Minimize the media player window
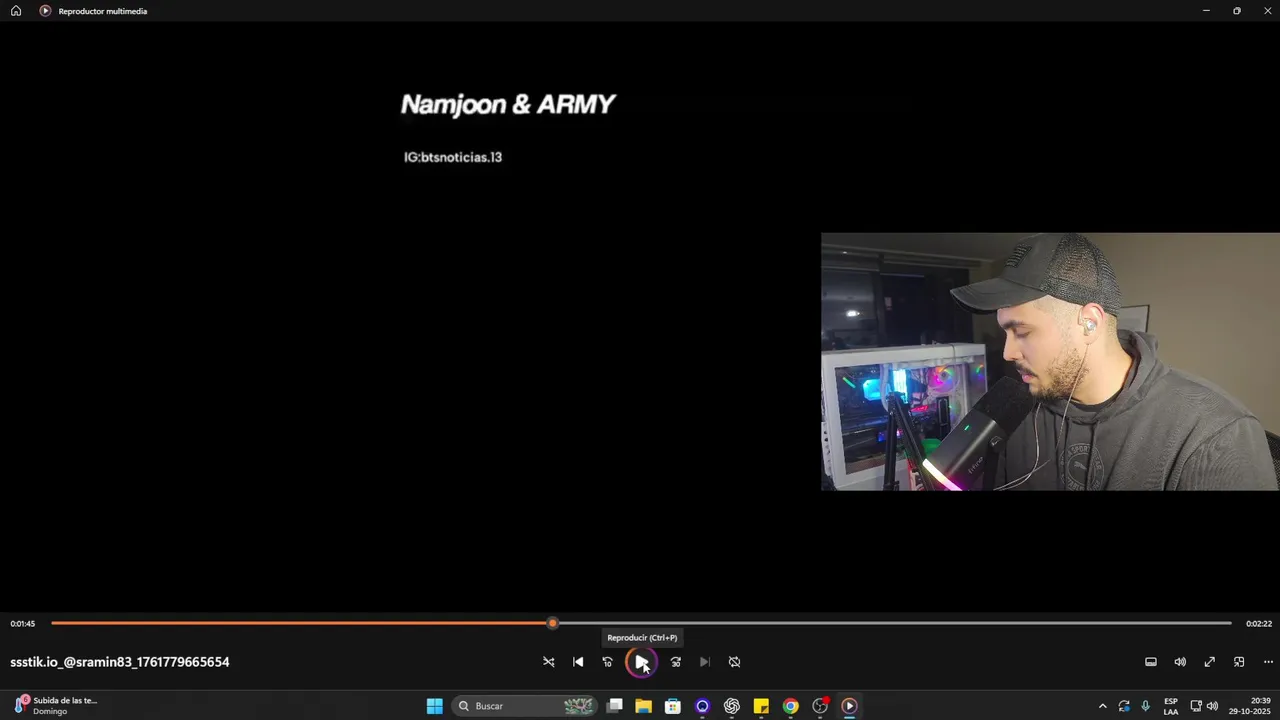The height and width of the screenshot is (720, 1280). (x=1206, y=11)
